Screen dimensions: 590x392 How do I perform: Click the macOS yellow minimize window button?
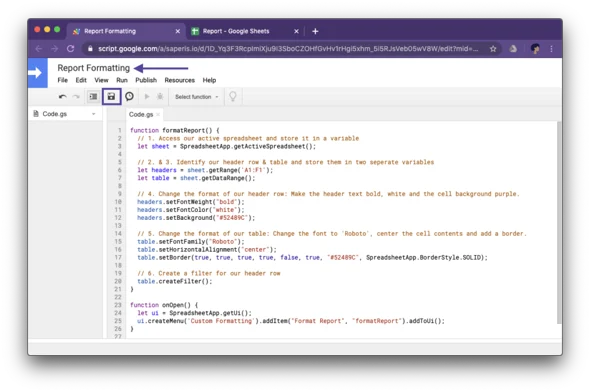[x=47, y=29]
